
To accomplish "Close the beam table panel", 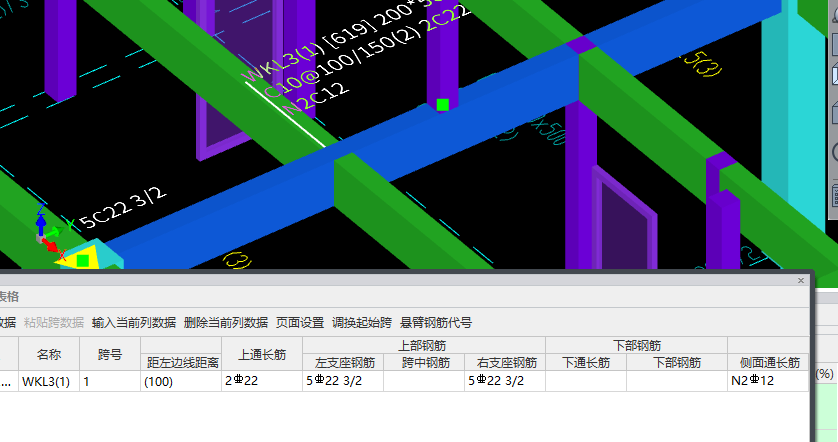I will coord(801,281).
